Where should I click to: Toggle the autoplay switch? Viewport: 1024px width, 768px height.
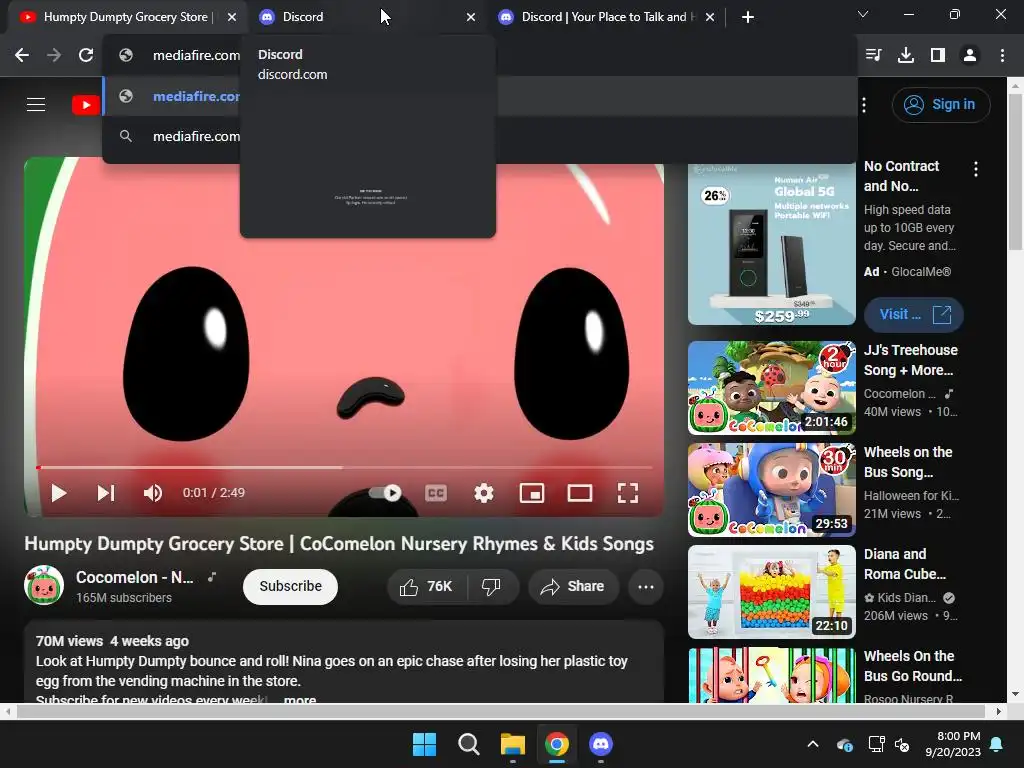(385, 492)
